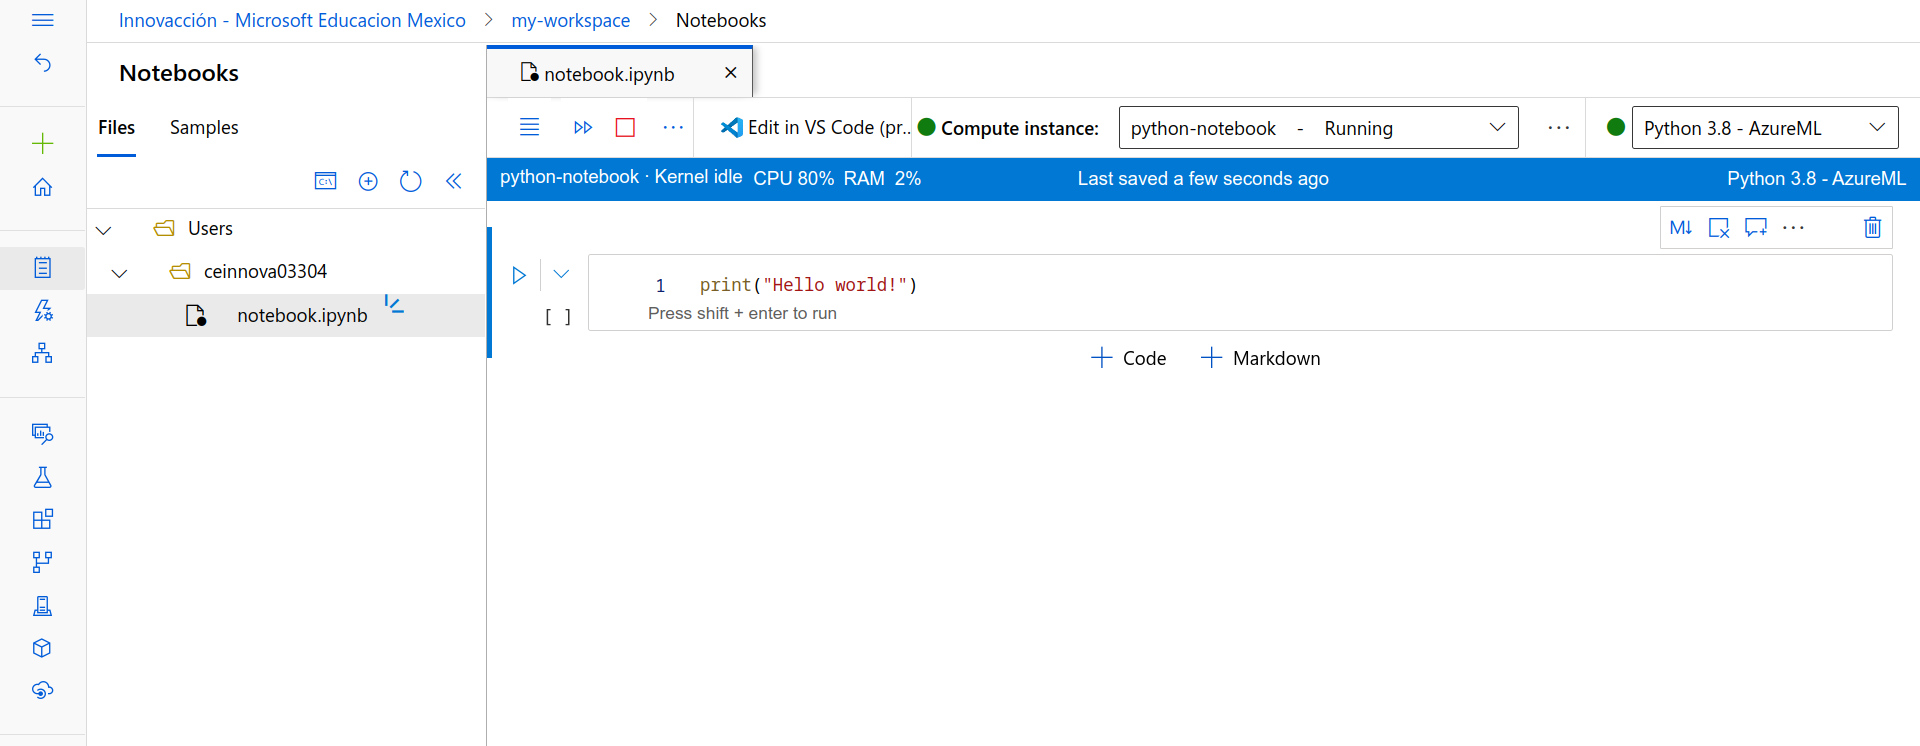Viewport: 1920px width, 746px height.
Task: Click 'Last saved a few seconds ago' text
Action: [1203, 178]
